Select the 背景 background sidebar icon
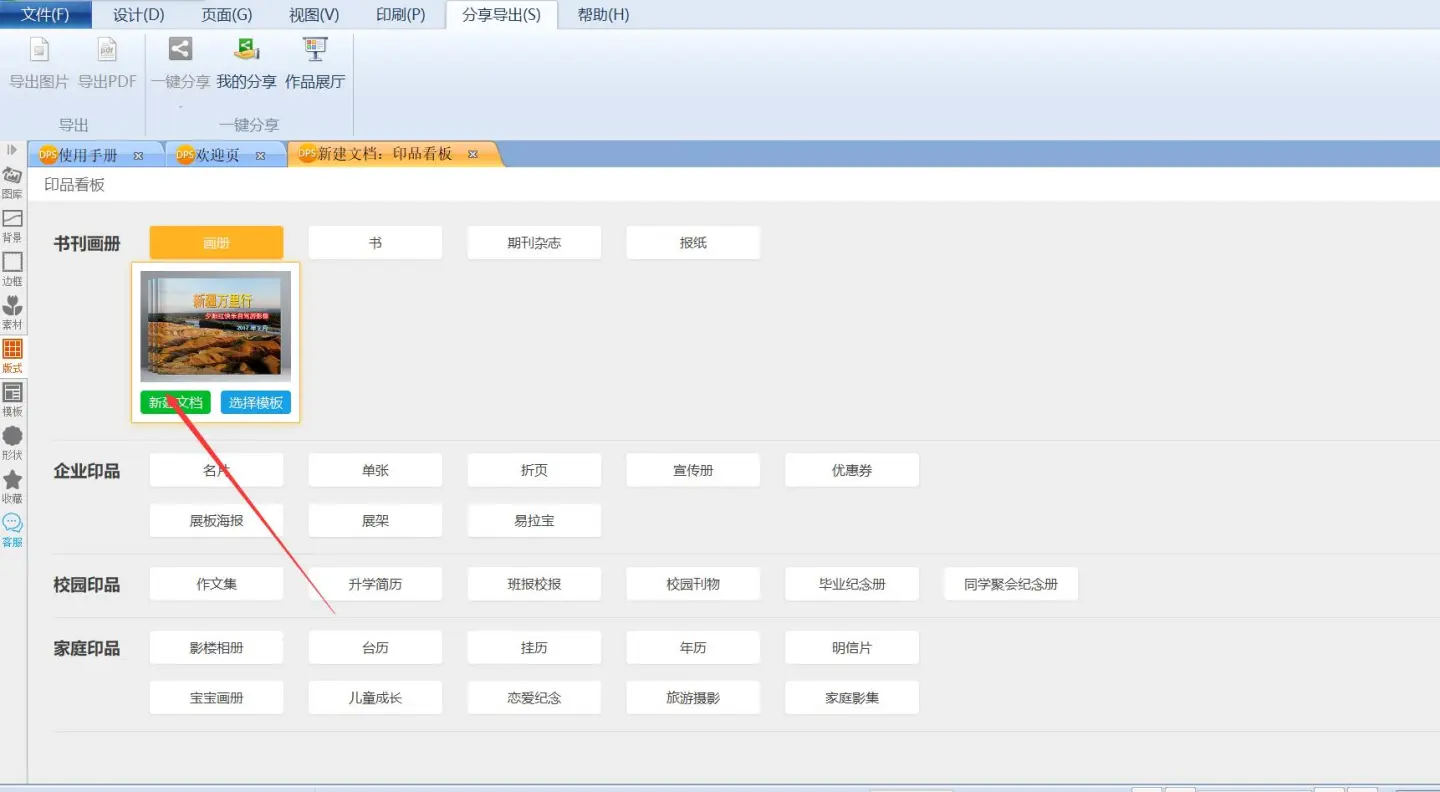The width and height of the screenshot is (1440, 792). [x=12, y=225]
